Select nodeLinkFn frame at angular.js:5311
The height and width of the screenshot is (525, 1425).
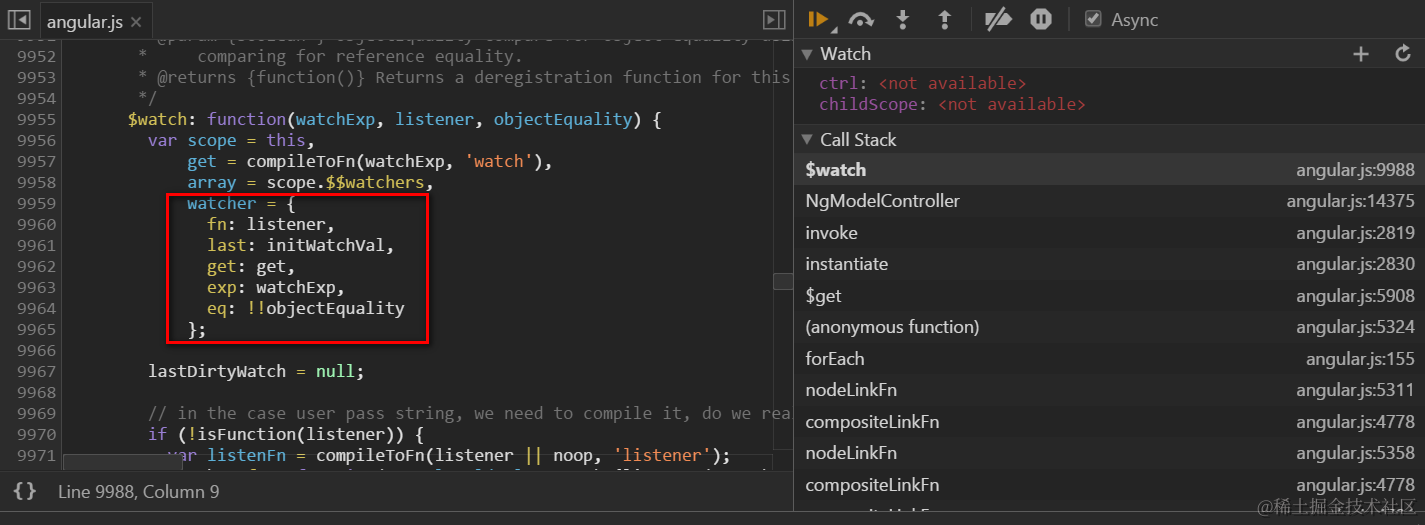pos(1109,390)
